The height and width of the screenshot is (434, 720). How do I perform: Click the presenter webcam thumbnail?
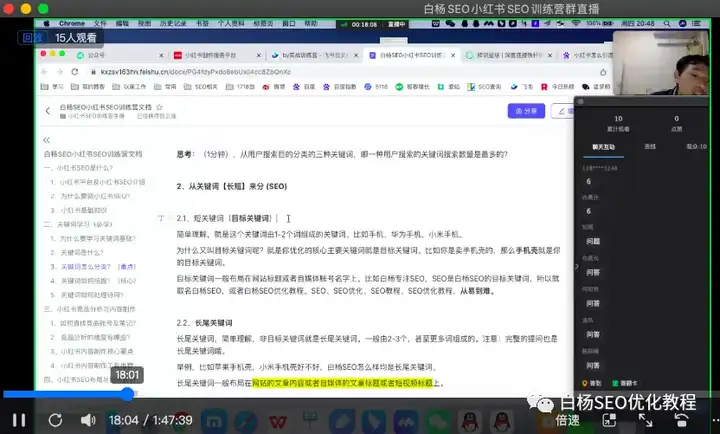pyautogui.click(x=660, y=63)
